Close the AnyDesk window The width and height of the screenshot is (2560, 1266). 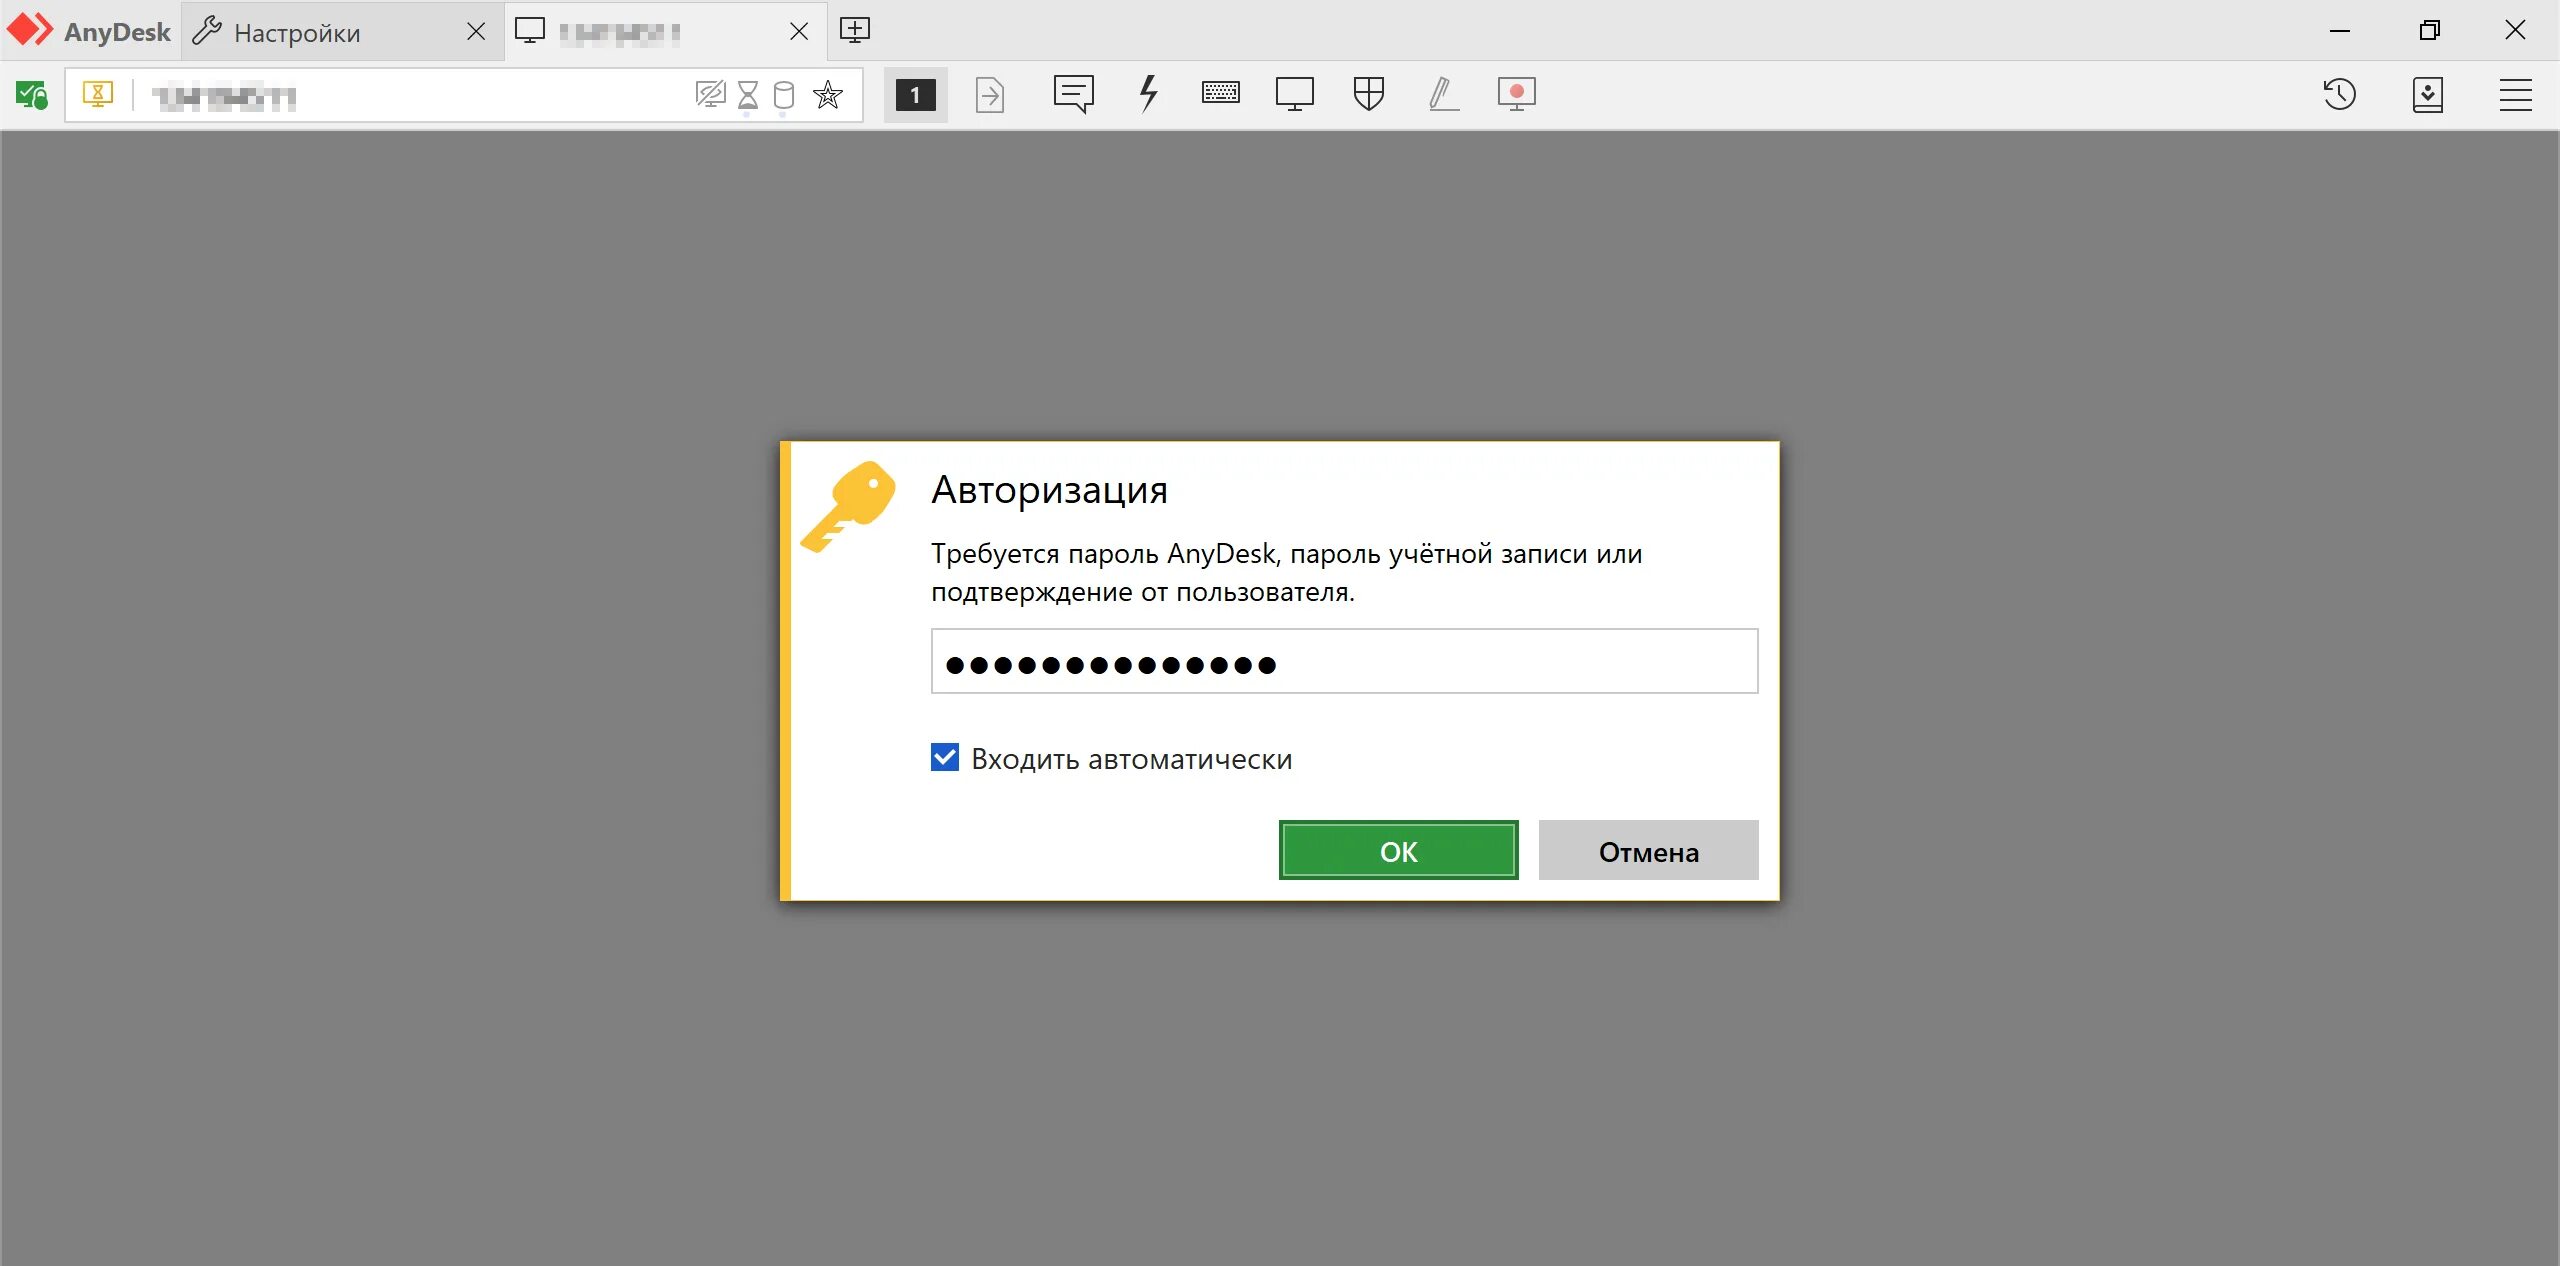pos(2515,31)
